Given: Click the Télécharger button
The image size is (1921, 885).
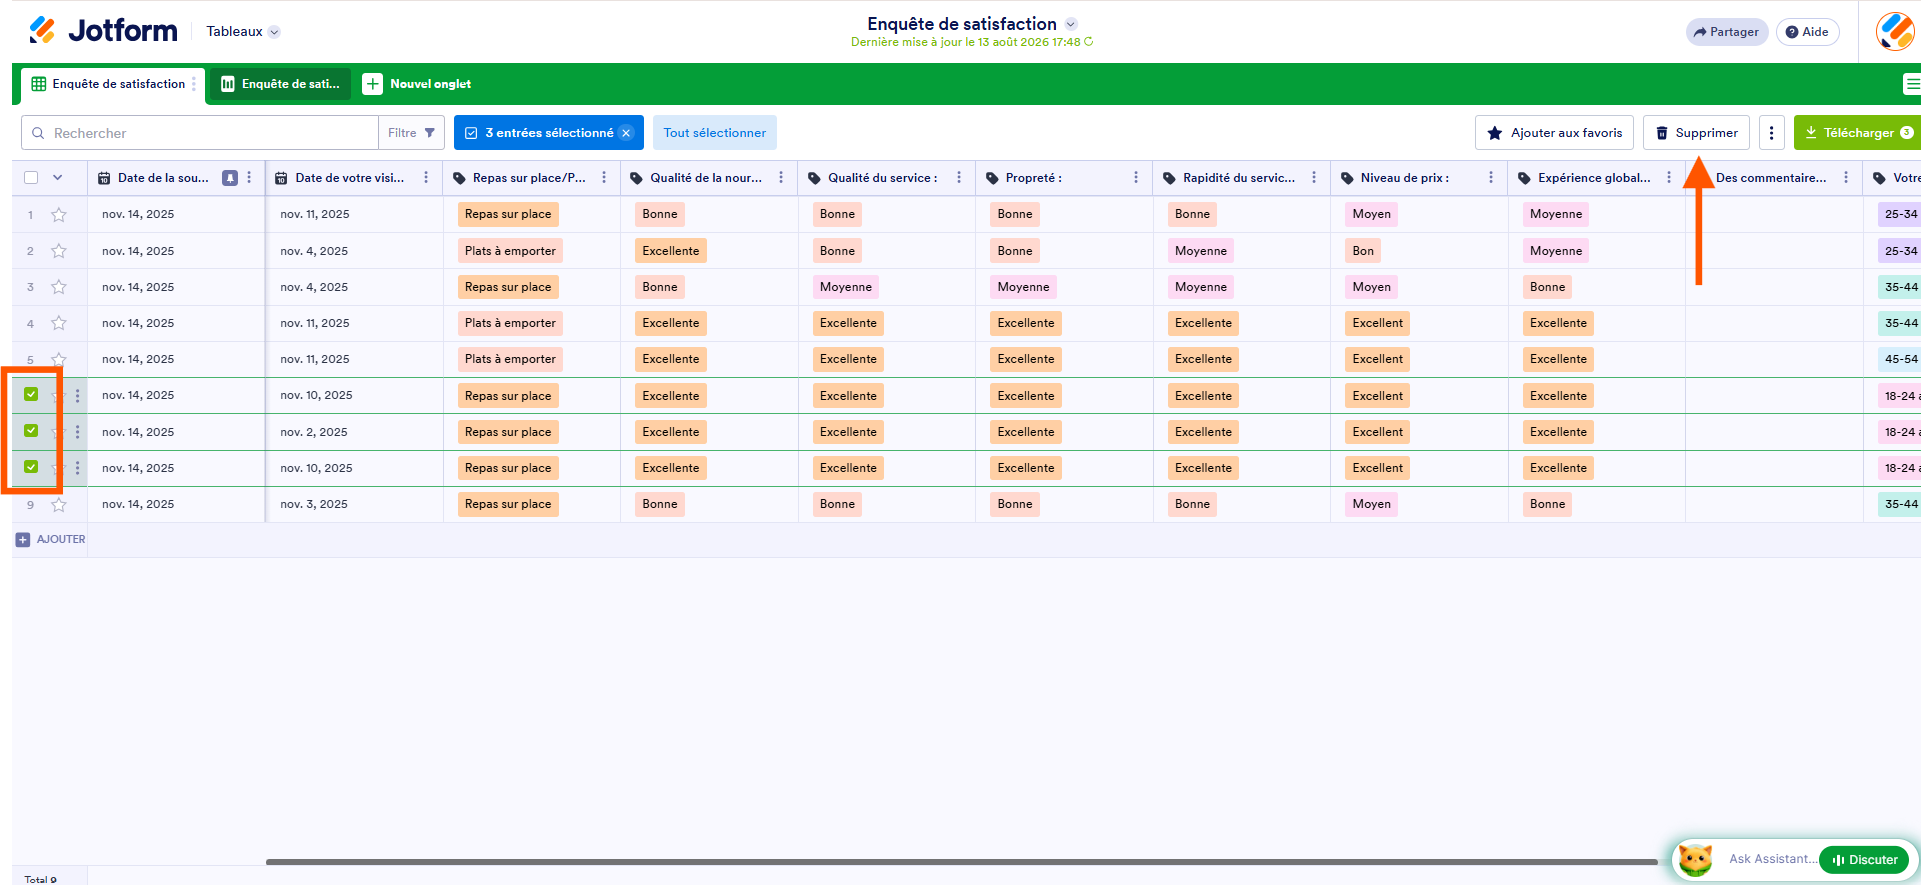Looking at the screenshot, I should coord(1857,133).
